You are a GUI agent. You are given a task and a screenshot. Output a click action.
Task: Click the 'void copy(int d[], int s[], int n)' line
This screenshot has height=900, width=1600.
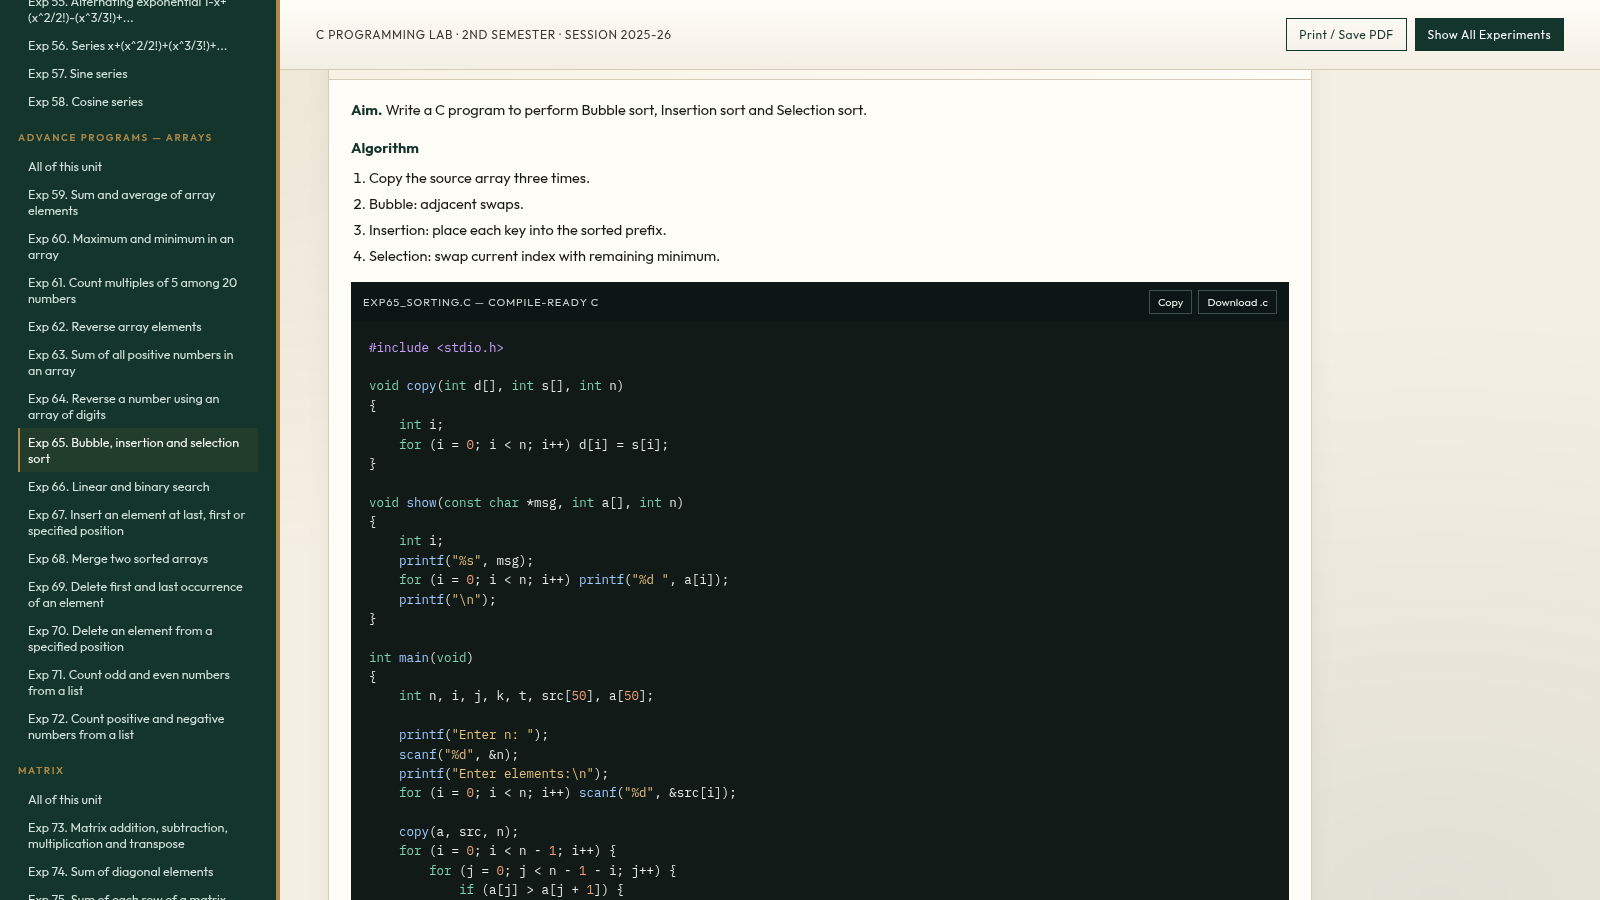click(496, 386)
